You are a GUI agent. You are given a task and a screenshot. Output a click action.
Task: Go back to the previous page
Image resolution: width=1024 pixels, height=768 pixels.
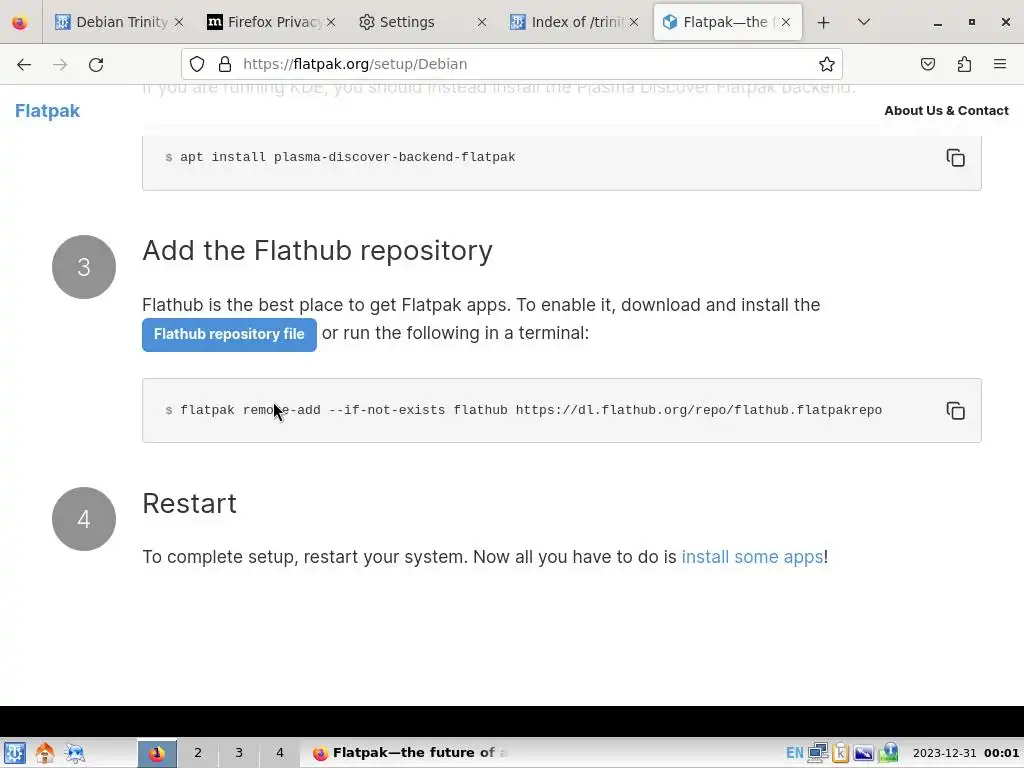point(24,64)
